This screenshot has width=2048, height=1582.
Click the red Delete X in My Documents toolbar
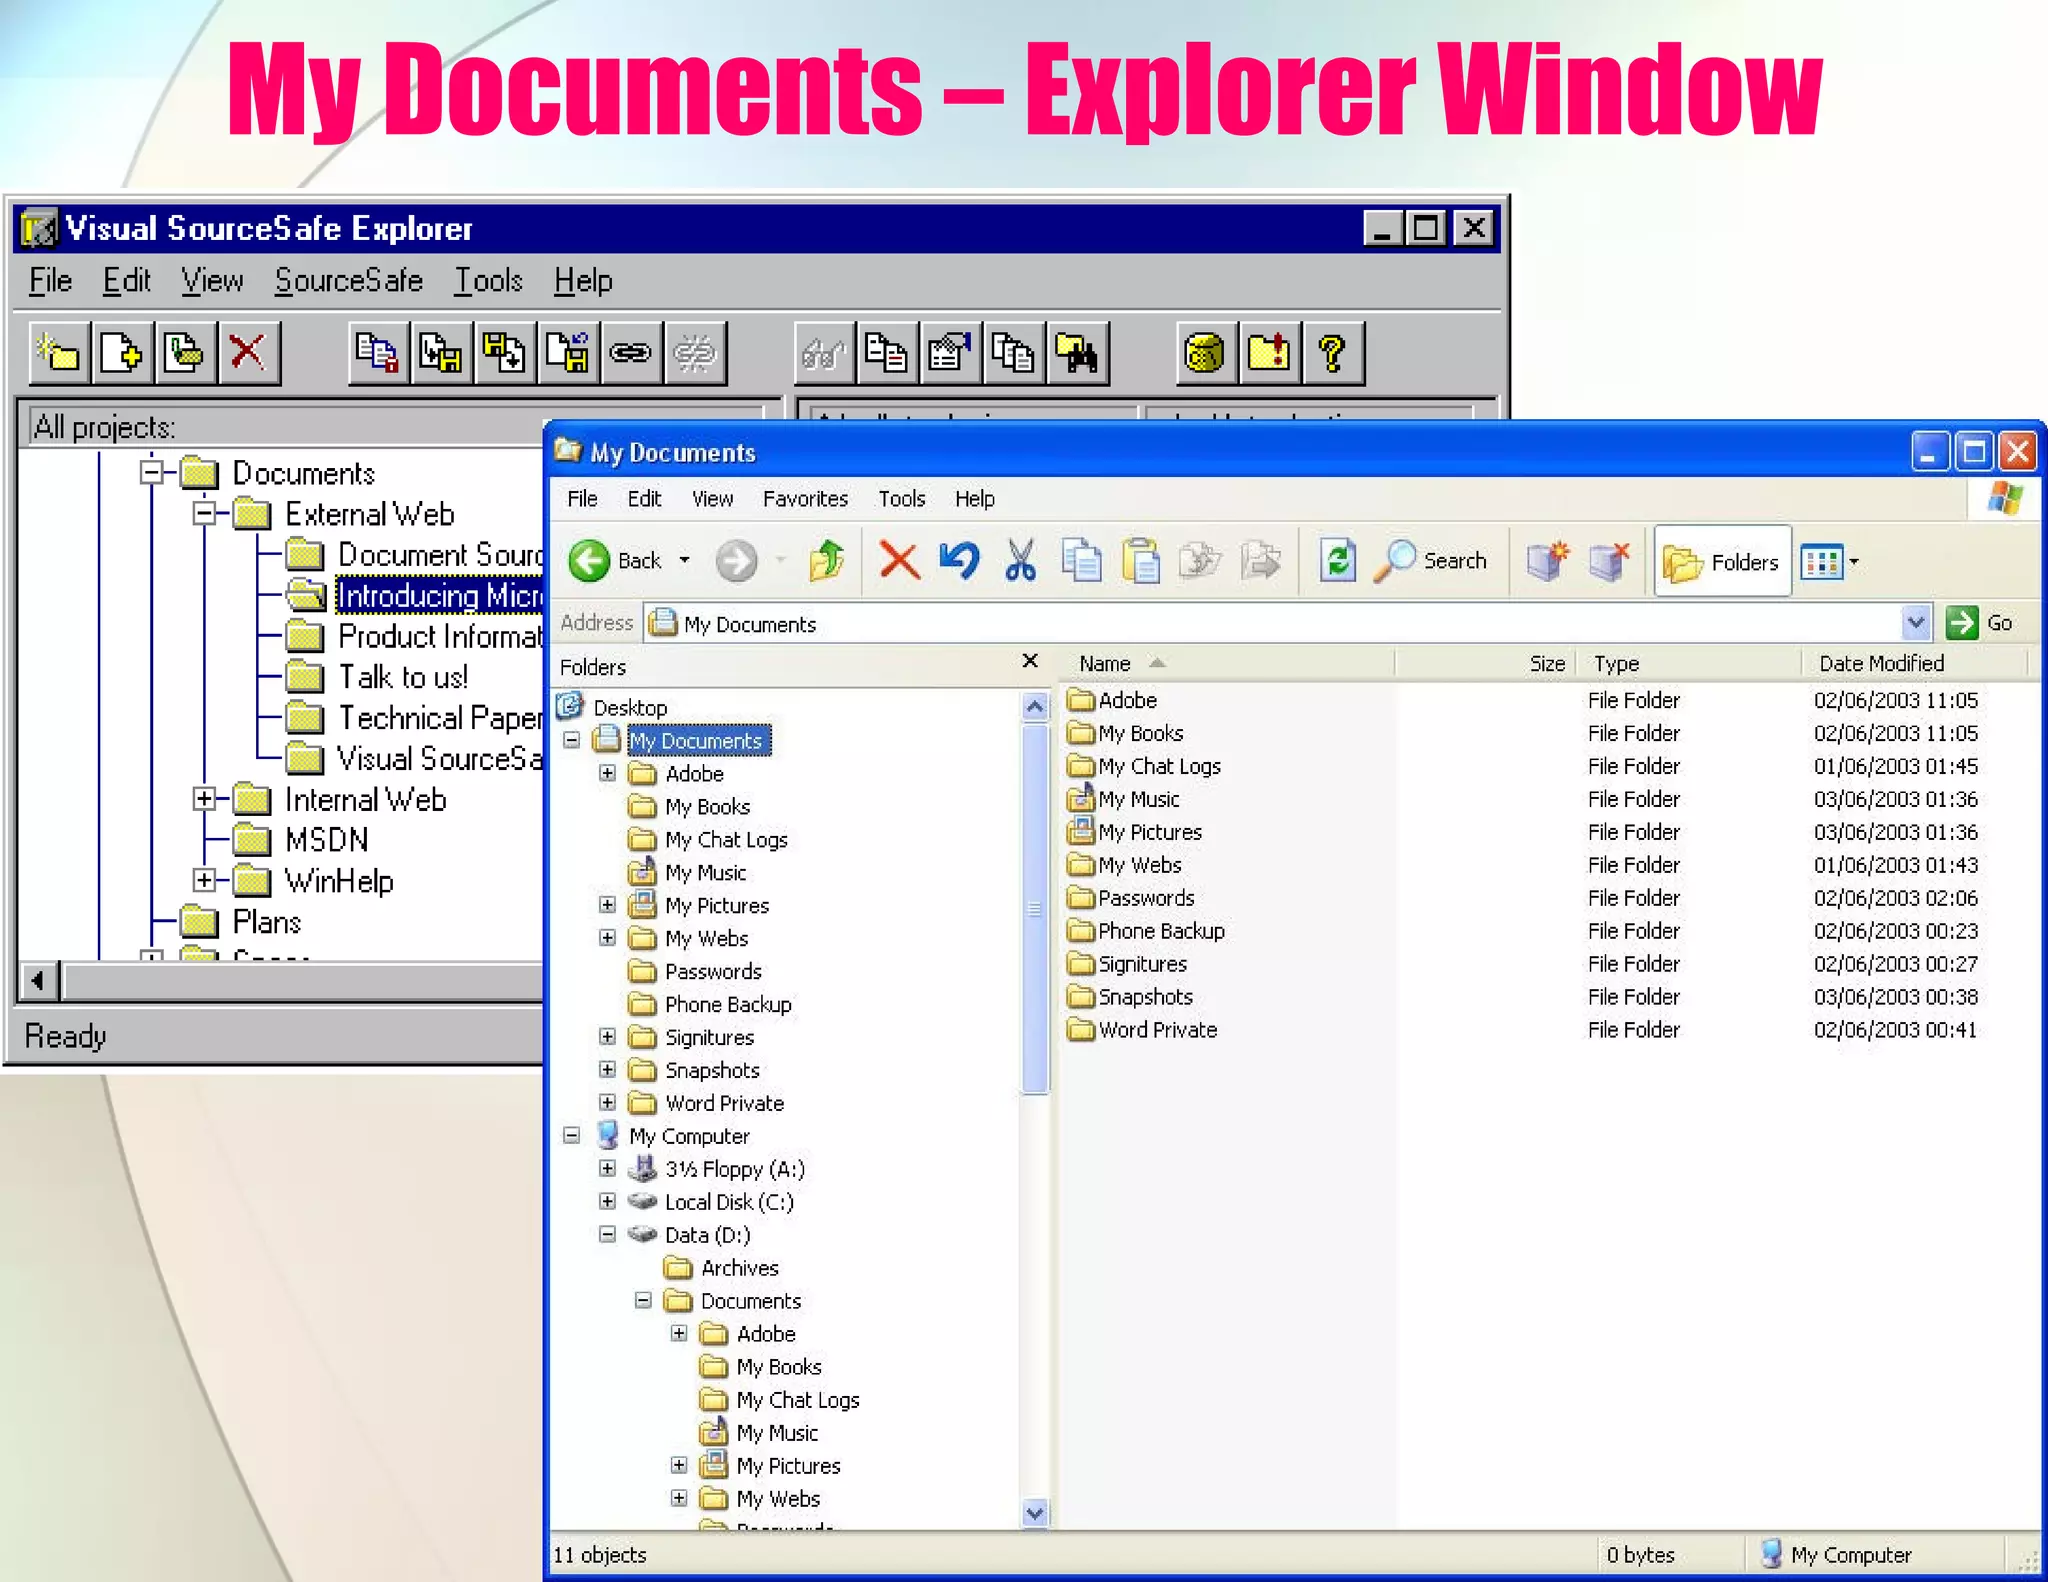(x=899, y=561)
